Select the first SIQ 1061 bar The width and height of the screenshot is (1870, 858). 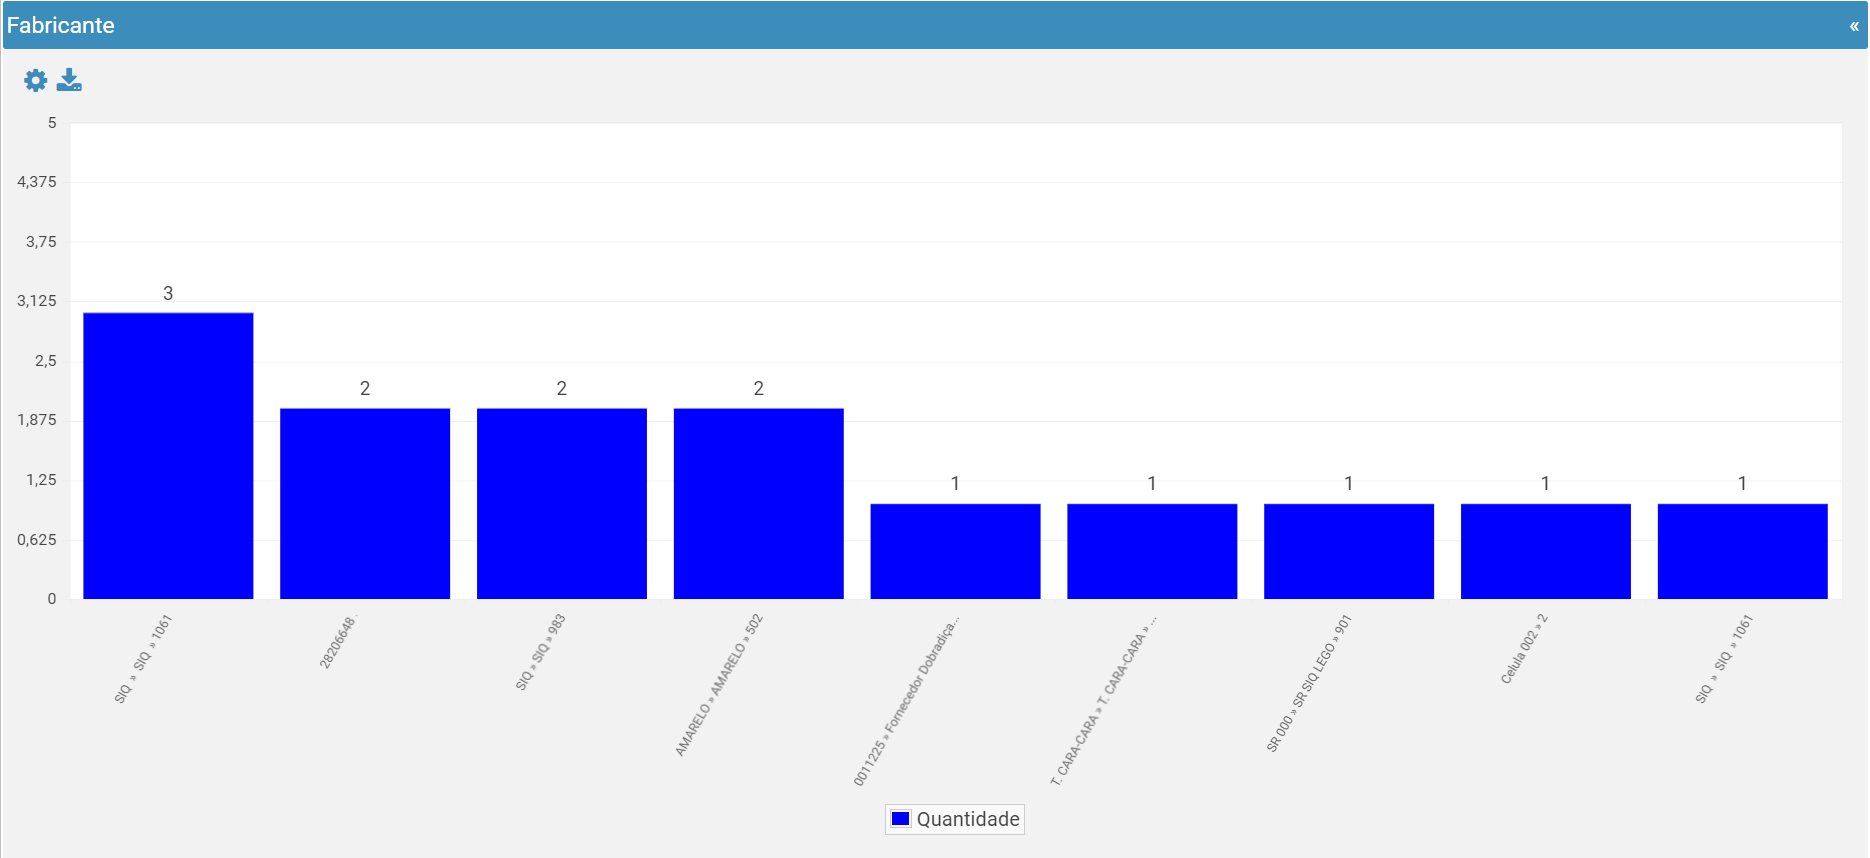168,456
